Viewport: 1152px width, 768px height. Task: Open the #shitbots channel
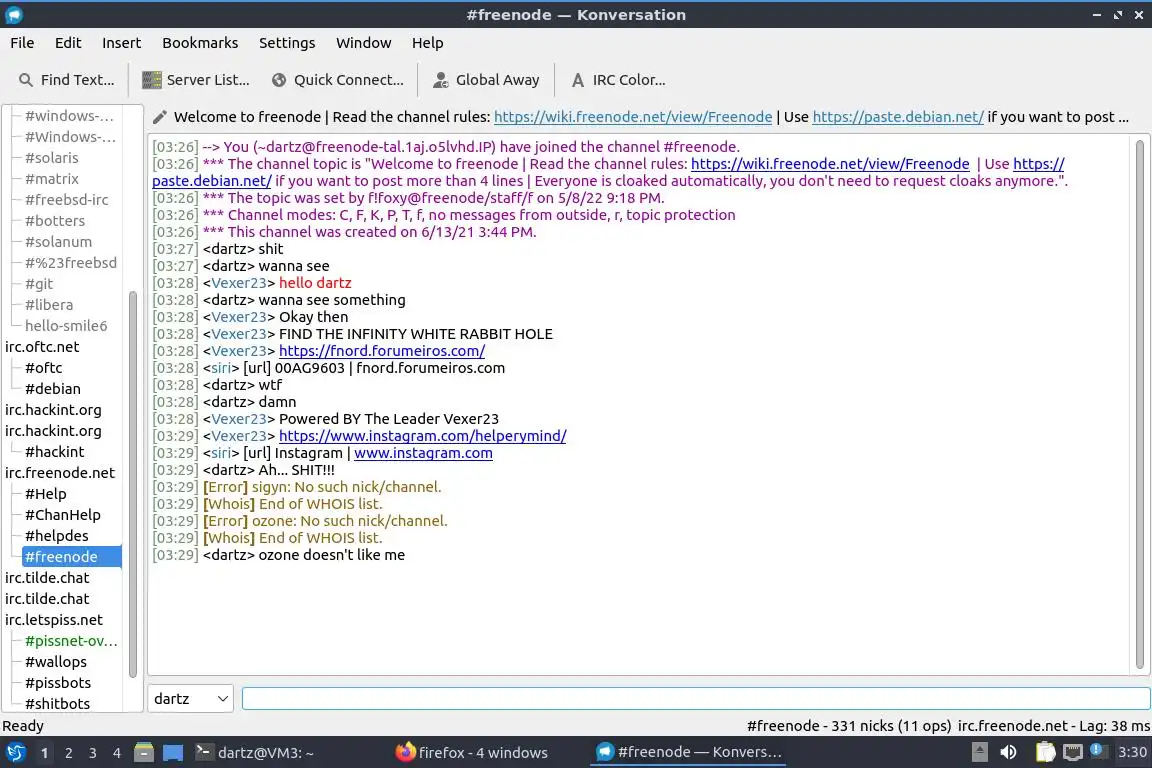[x=57, y=704]
